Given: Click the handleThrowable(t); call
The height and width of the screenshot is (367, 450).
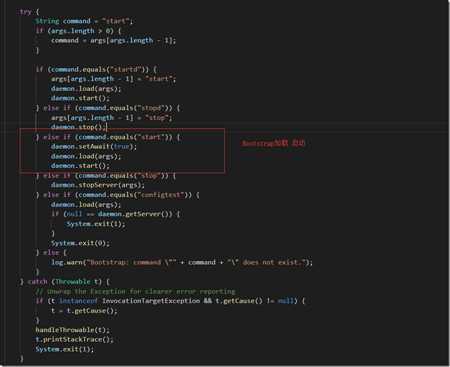Looking at the screenshot, I should click(x=72, y=330).
